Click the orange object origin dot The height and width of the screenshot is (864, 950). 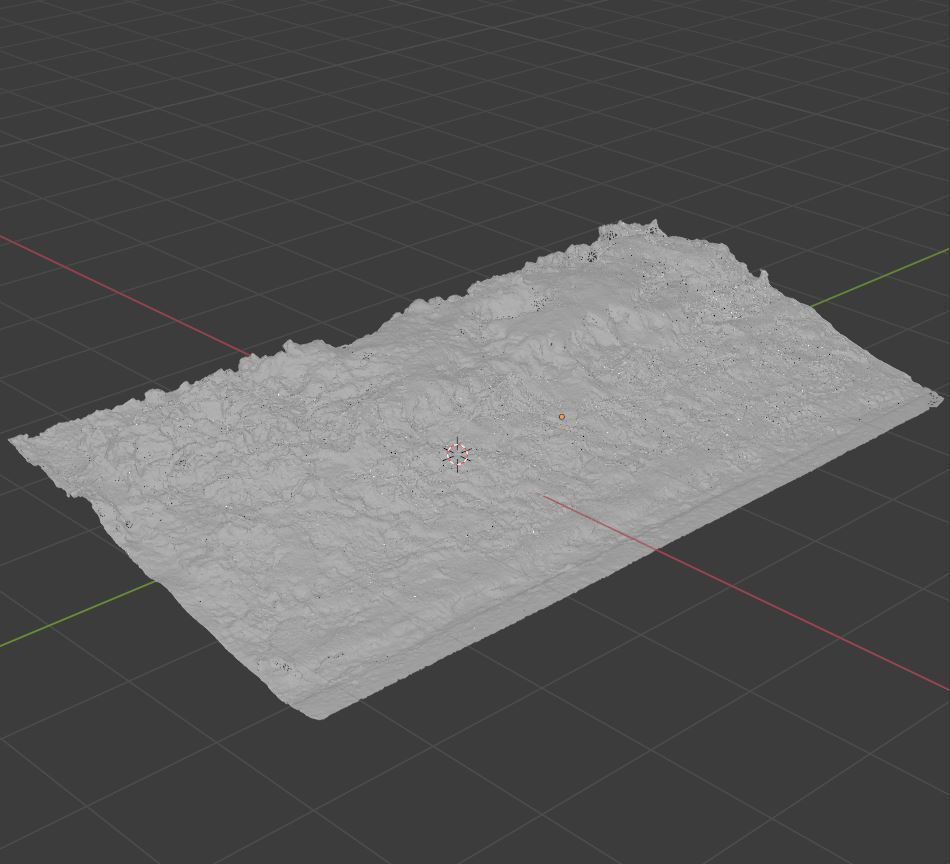pyautogui.click(x=562, y=417)
